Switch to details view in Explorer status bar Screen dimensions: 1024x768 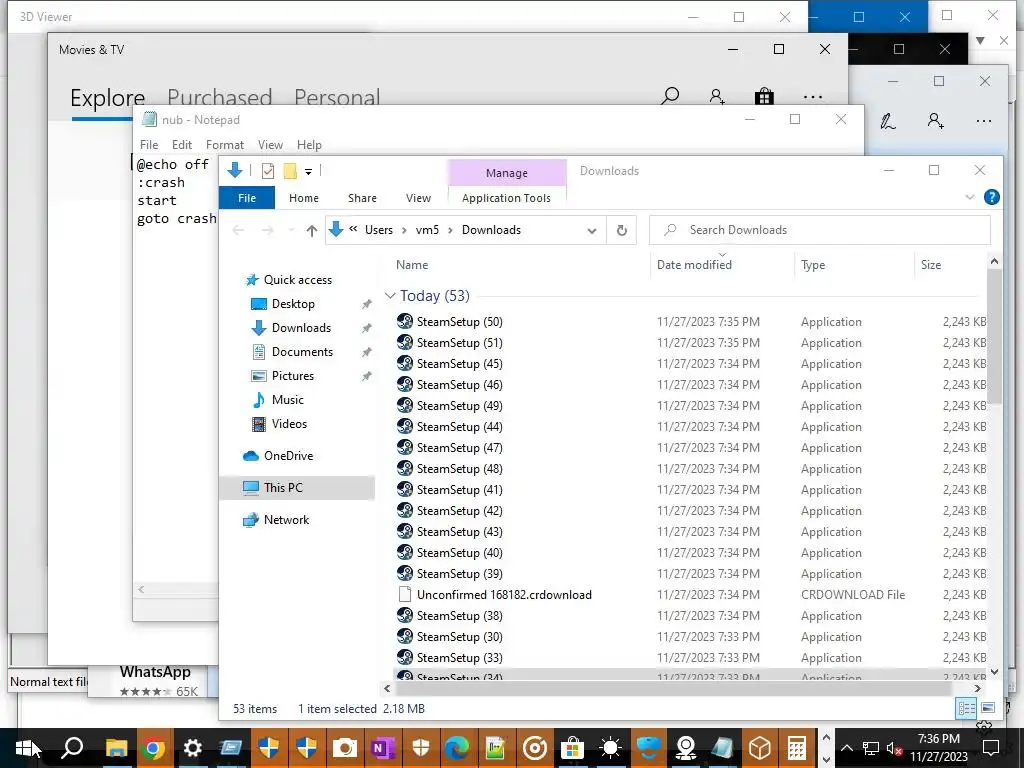coord(967,708)
